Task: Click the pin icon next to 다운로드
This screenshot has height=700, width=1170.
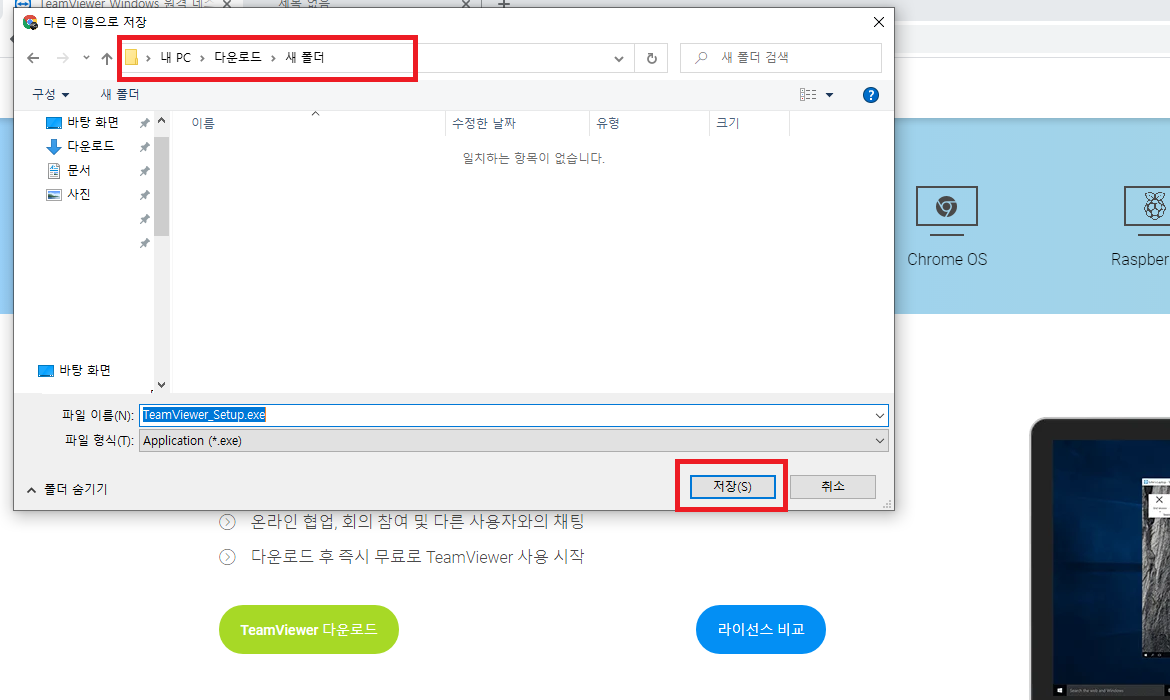Action: [x=145, y=147]
